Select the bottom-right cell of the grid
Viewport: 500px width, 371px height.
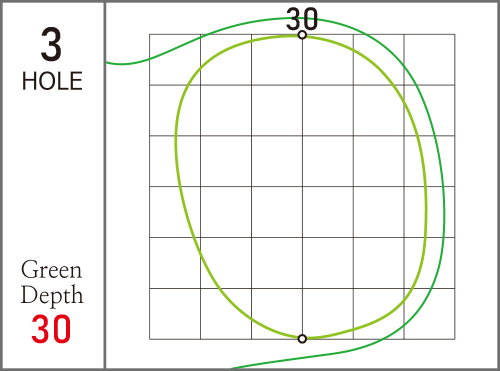429,314
